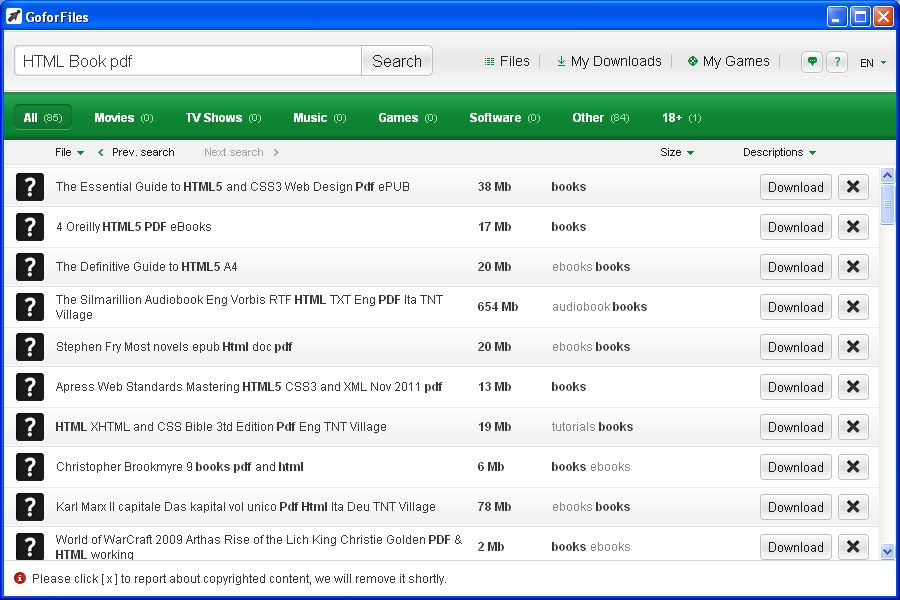This screenshot has width=900, height=600.
Task: Click X button for Stephen Fry novels row
Action: 853,347
